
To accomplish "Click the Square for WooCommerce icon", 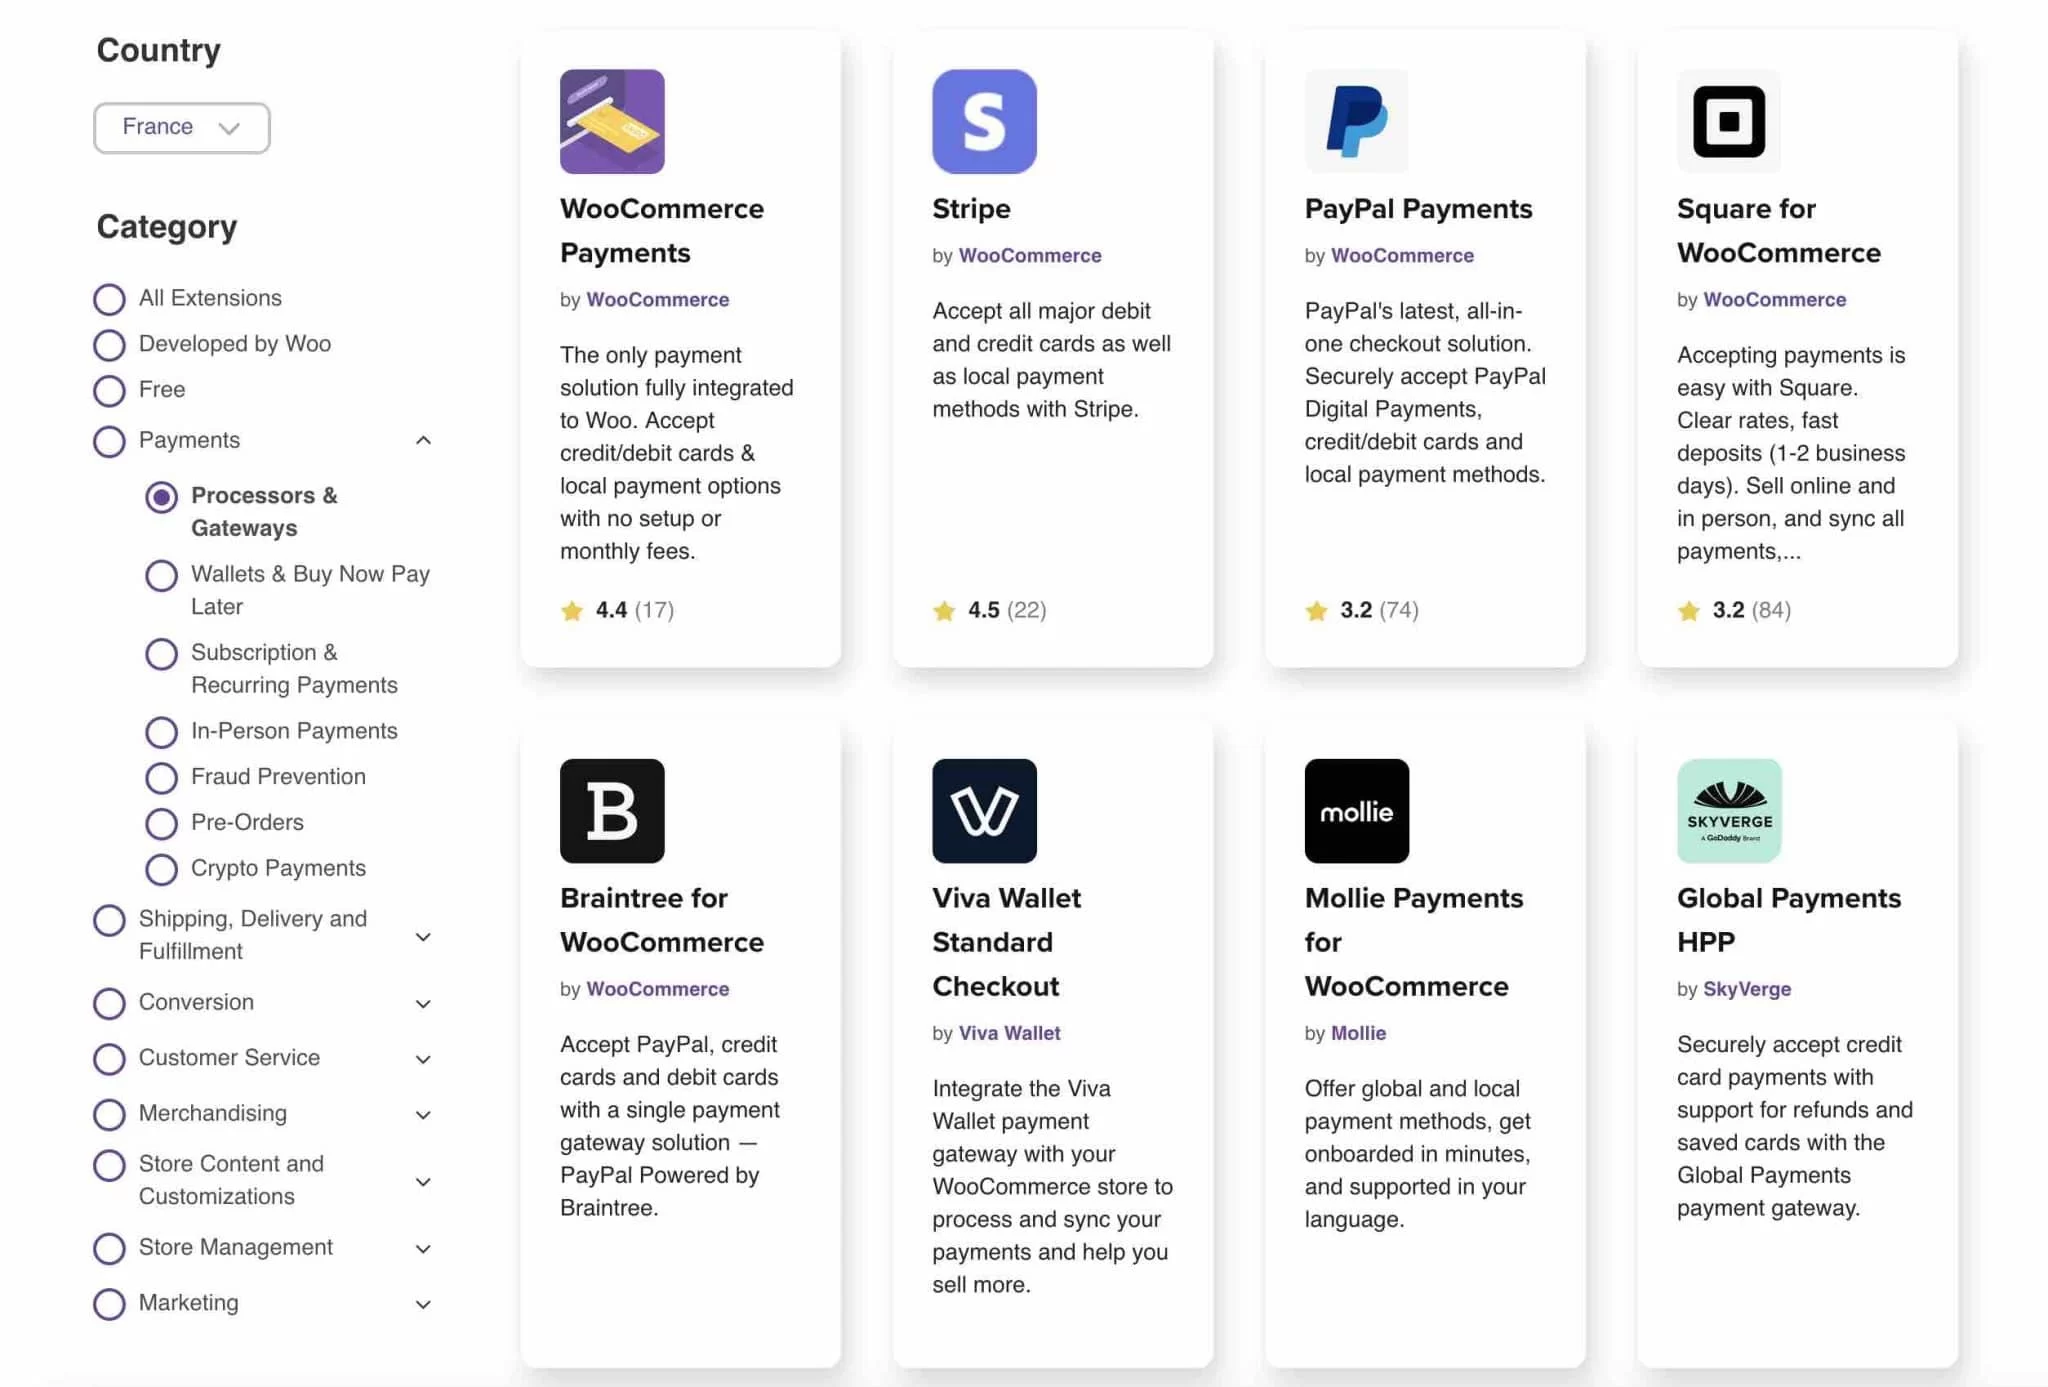I will [1728, 121].
